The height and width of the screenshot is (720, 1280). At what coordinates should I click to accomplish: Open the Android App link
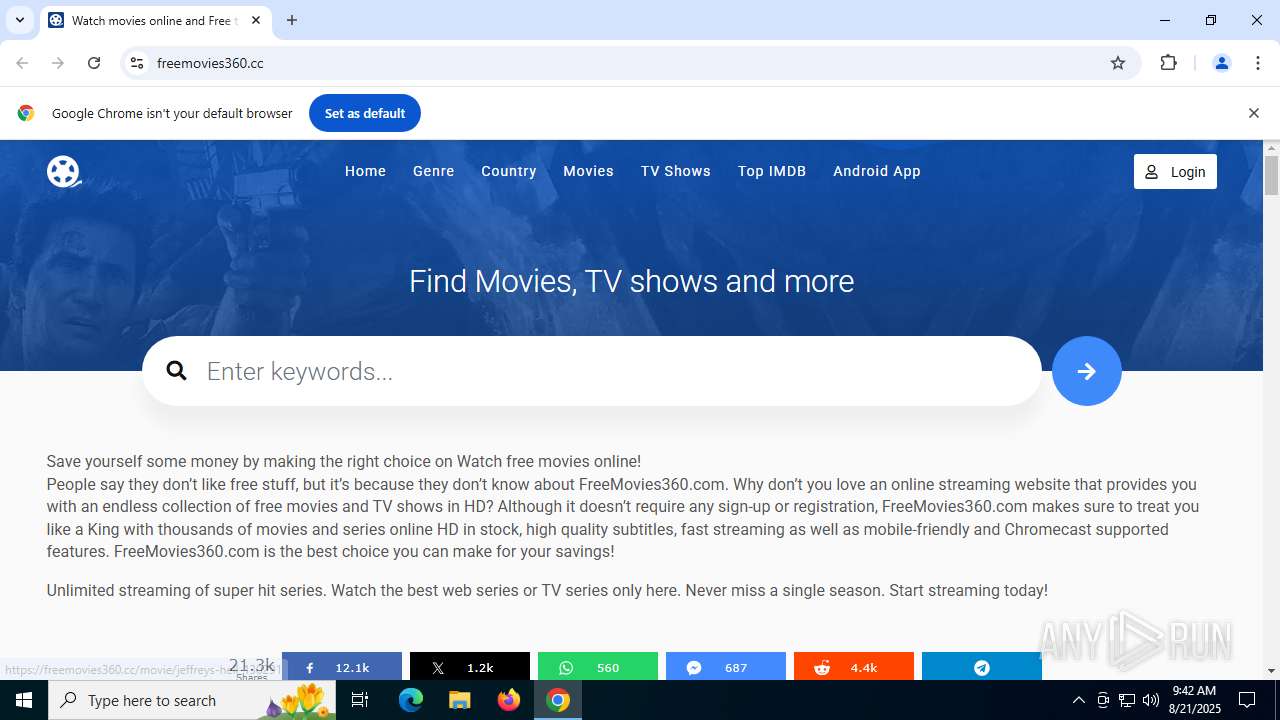coord(876,171)
